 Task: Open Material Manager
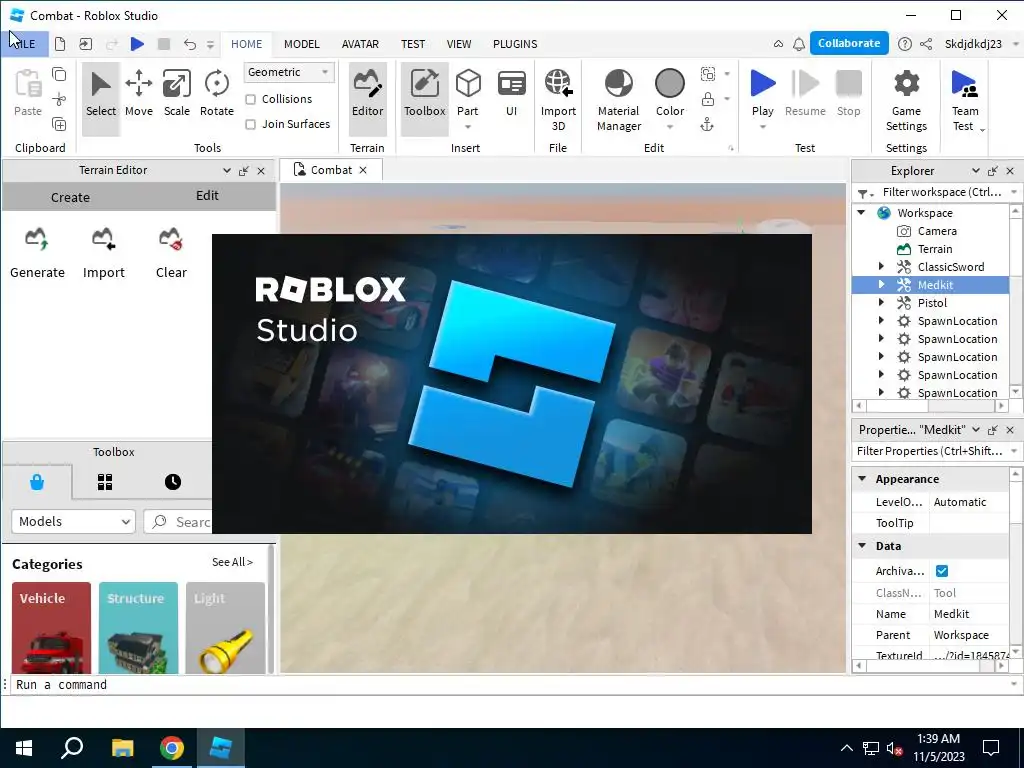click(x=618, y=99)
